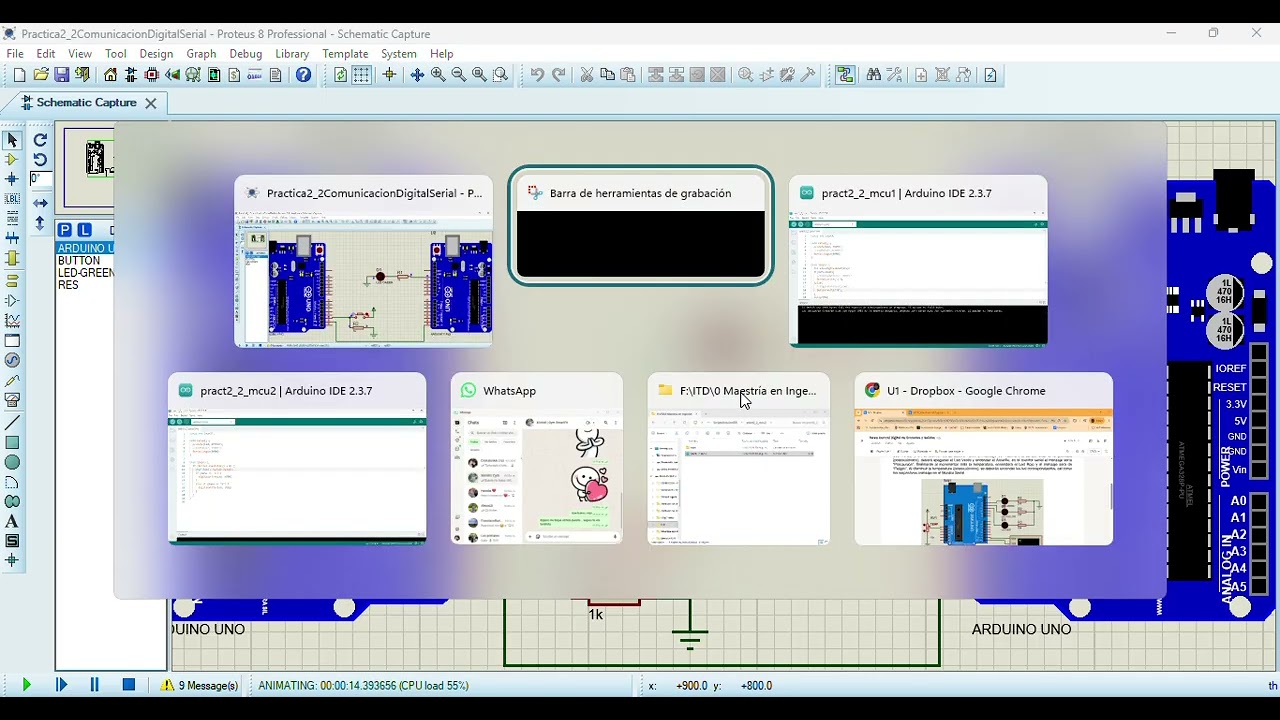Open a project with the folder icon
This screenshot has width=1280, height=720.
[x=41, y=75]
